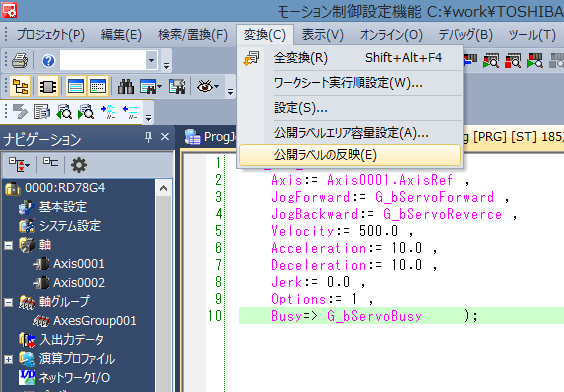Select Axis0002 in the tree
Image resolution: width=564 pixels, height=392 pixels.
(79, 283)
